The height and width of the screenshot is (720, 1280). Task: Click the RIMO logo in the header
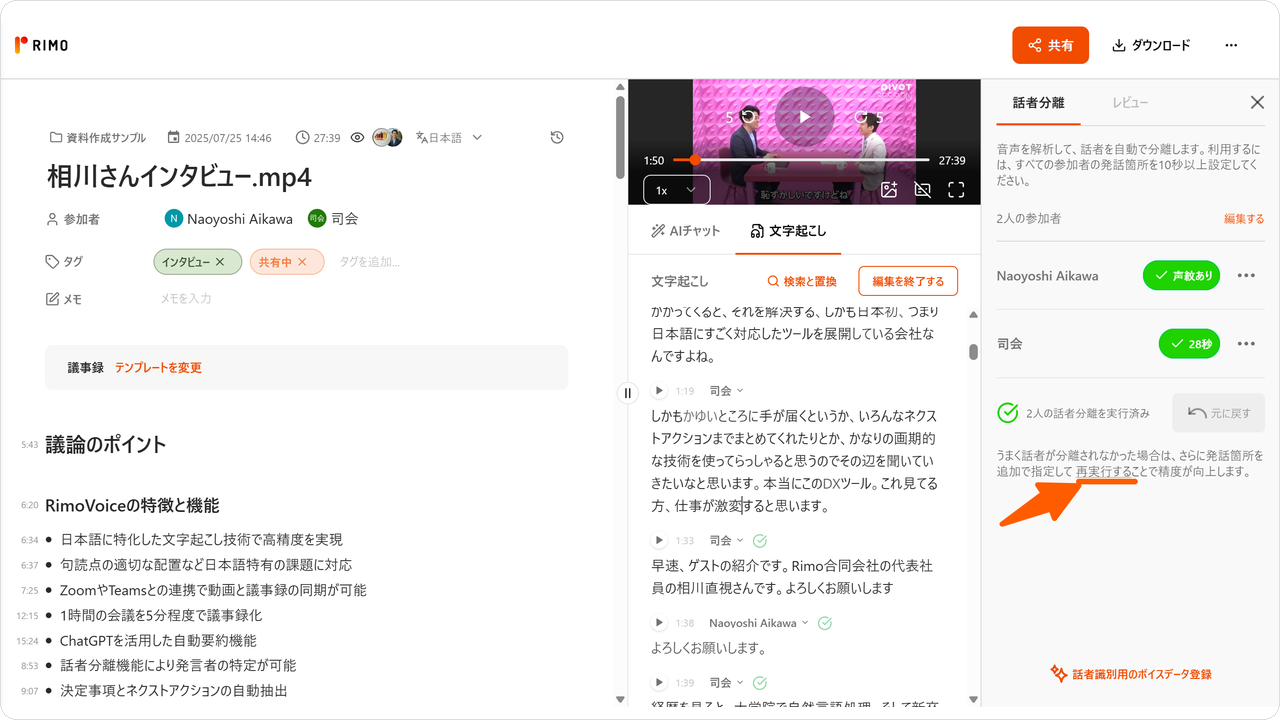click(42, 45)
